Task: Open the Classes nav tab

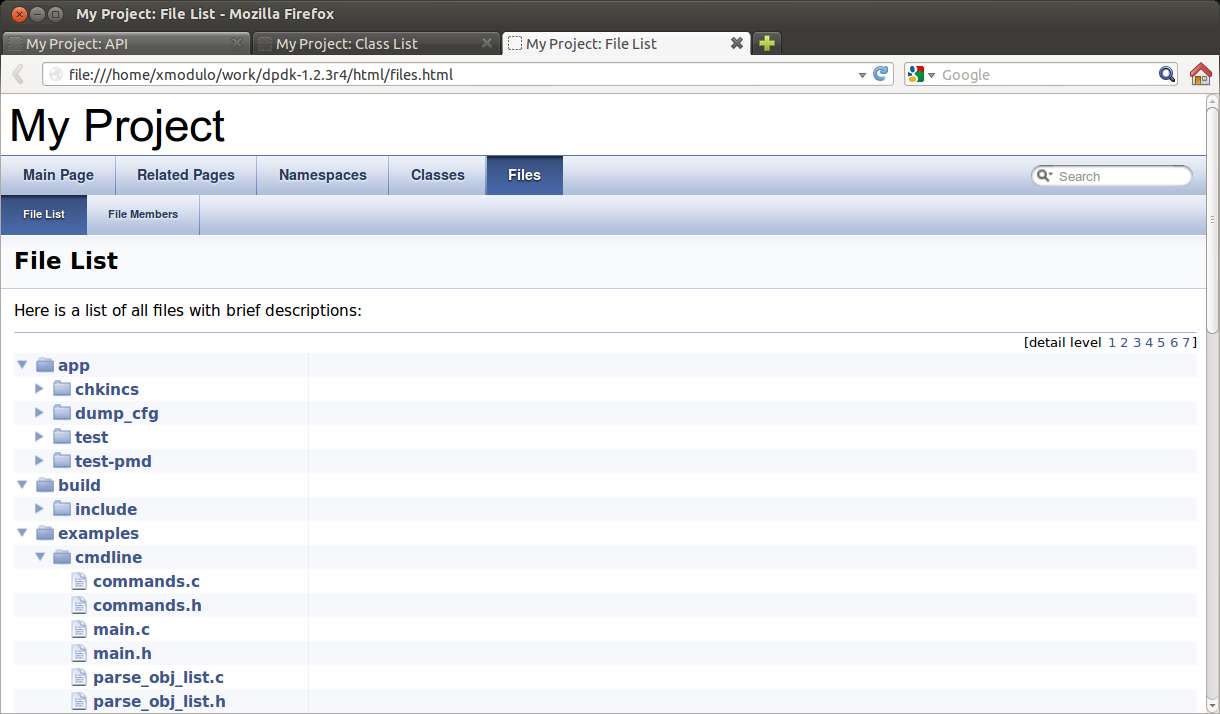Action: (x=438, y=175)
